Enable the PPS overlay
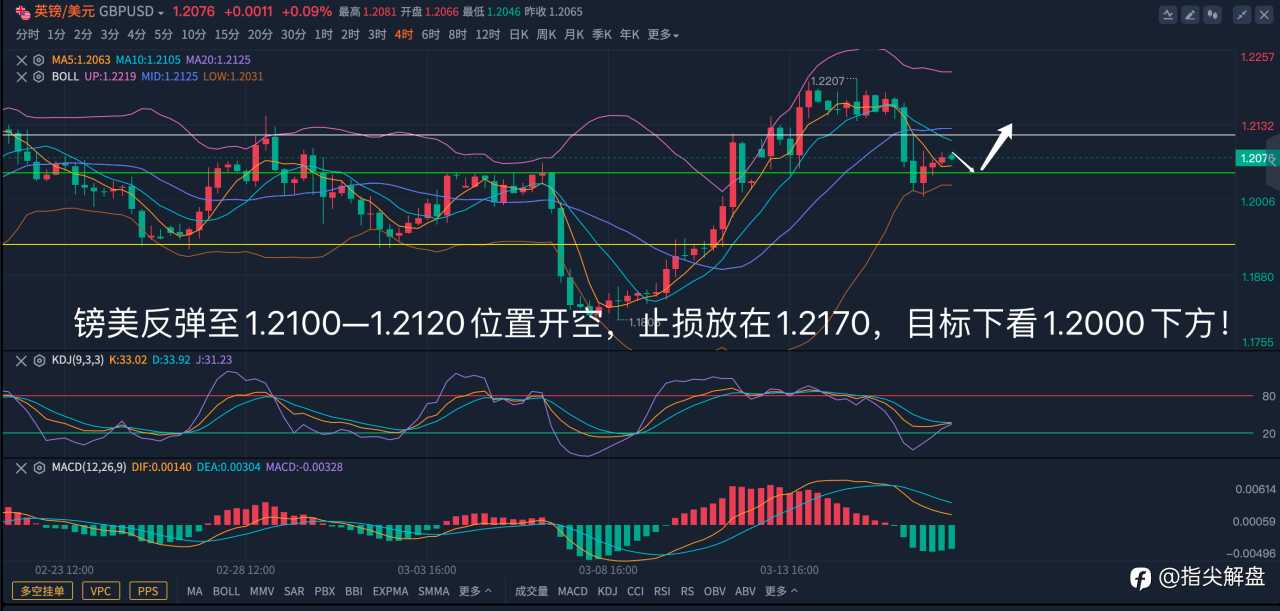Screen dimensions: 1280x611 [147, 591]
